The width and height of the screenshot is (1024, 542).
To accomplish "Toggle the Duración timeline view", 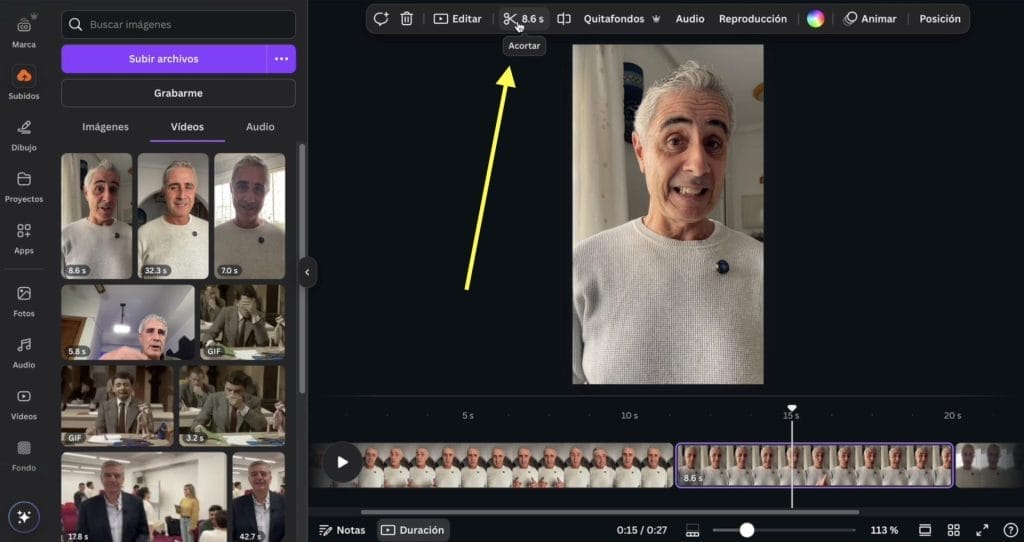I will tap(413, 530).
